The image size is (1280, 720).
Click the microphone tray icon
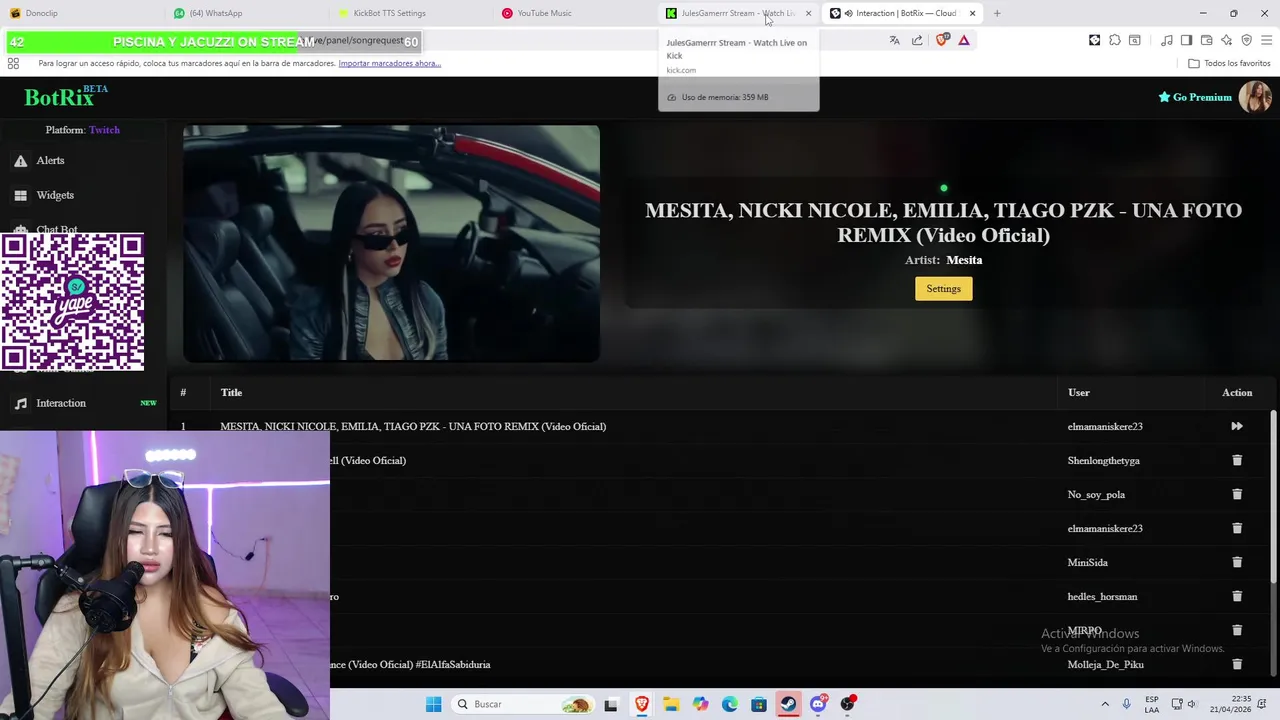coord(1127,704)
